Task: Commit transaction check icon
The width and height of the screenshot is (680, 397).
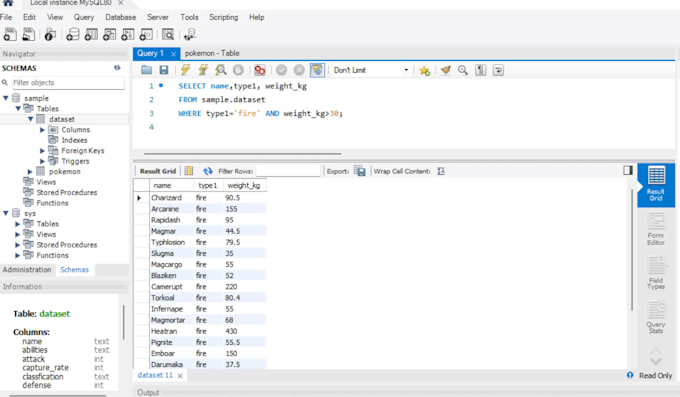Action: pos(281,70)
